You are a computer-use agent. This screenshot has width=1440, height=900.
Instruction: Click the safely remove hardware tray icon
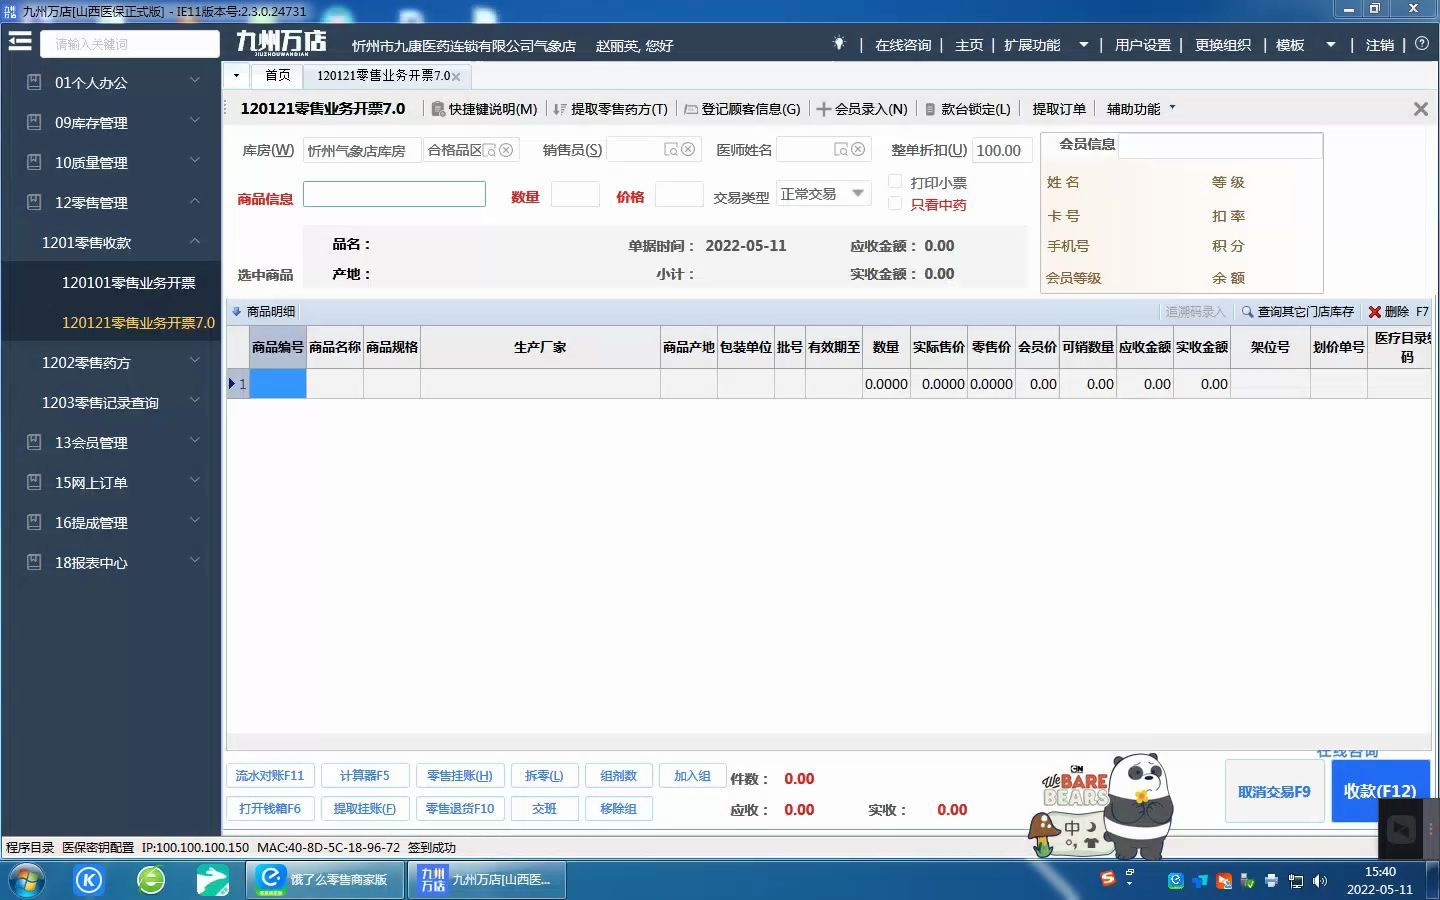(x=1247, y=881)
